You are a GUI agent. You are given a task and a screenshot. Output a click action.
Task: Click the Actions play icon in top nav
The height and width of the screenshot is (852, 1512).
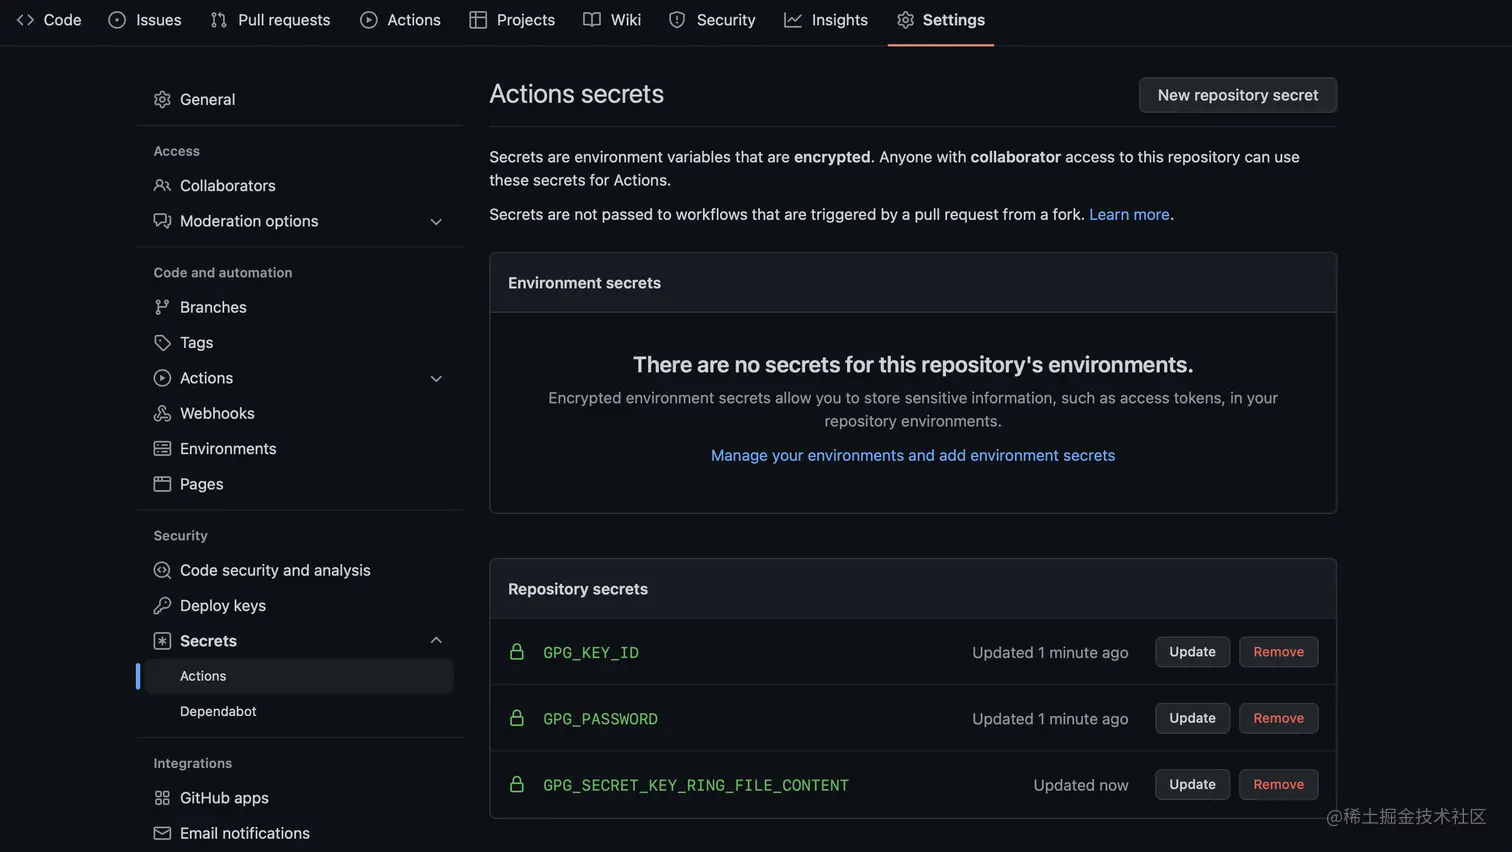pyautogui.click(x=369, y=20)
